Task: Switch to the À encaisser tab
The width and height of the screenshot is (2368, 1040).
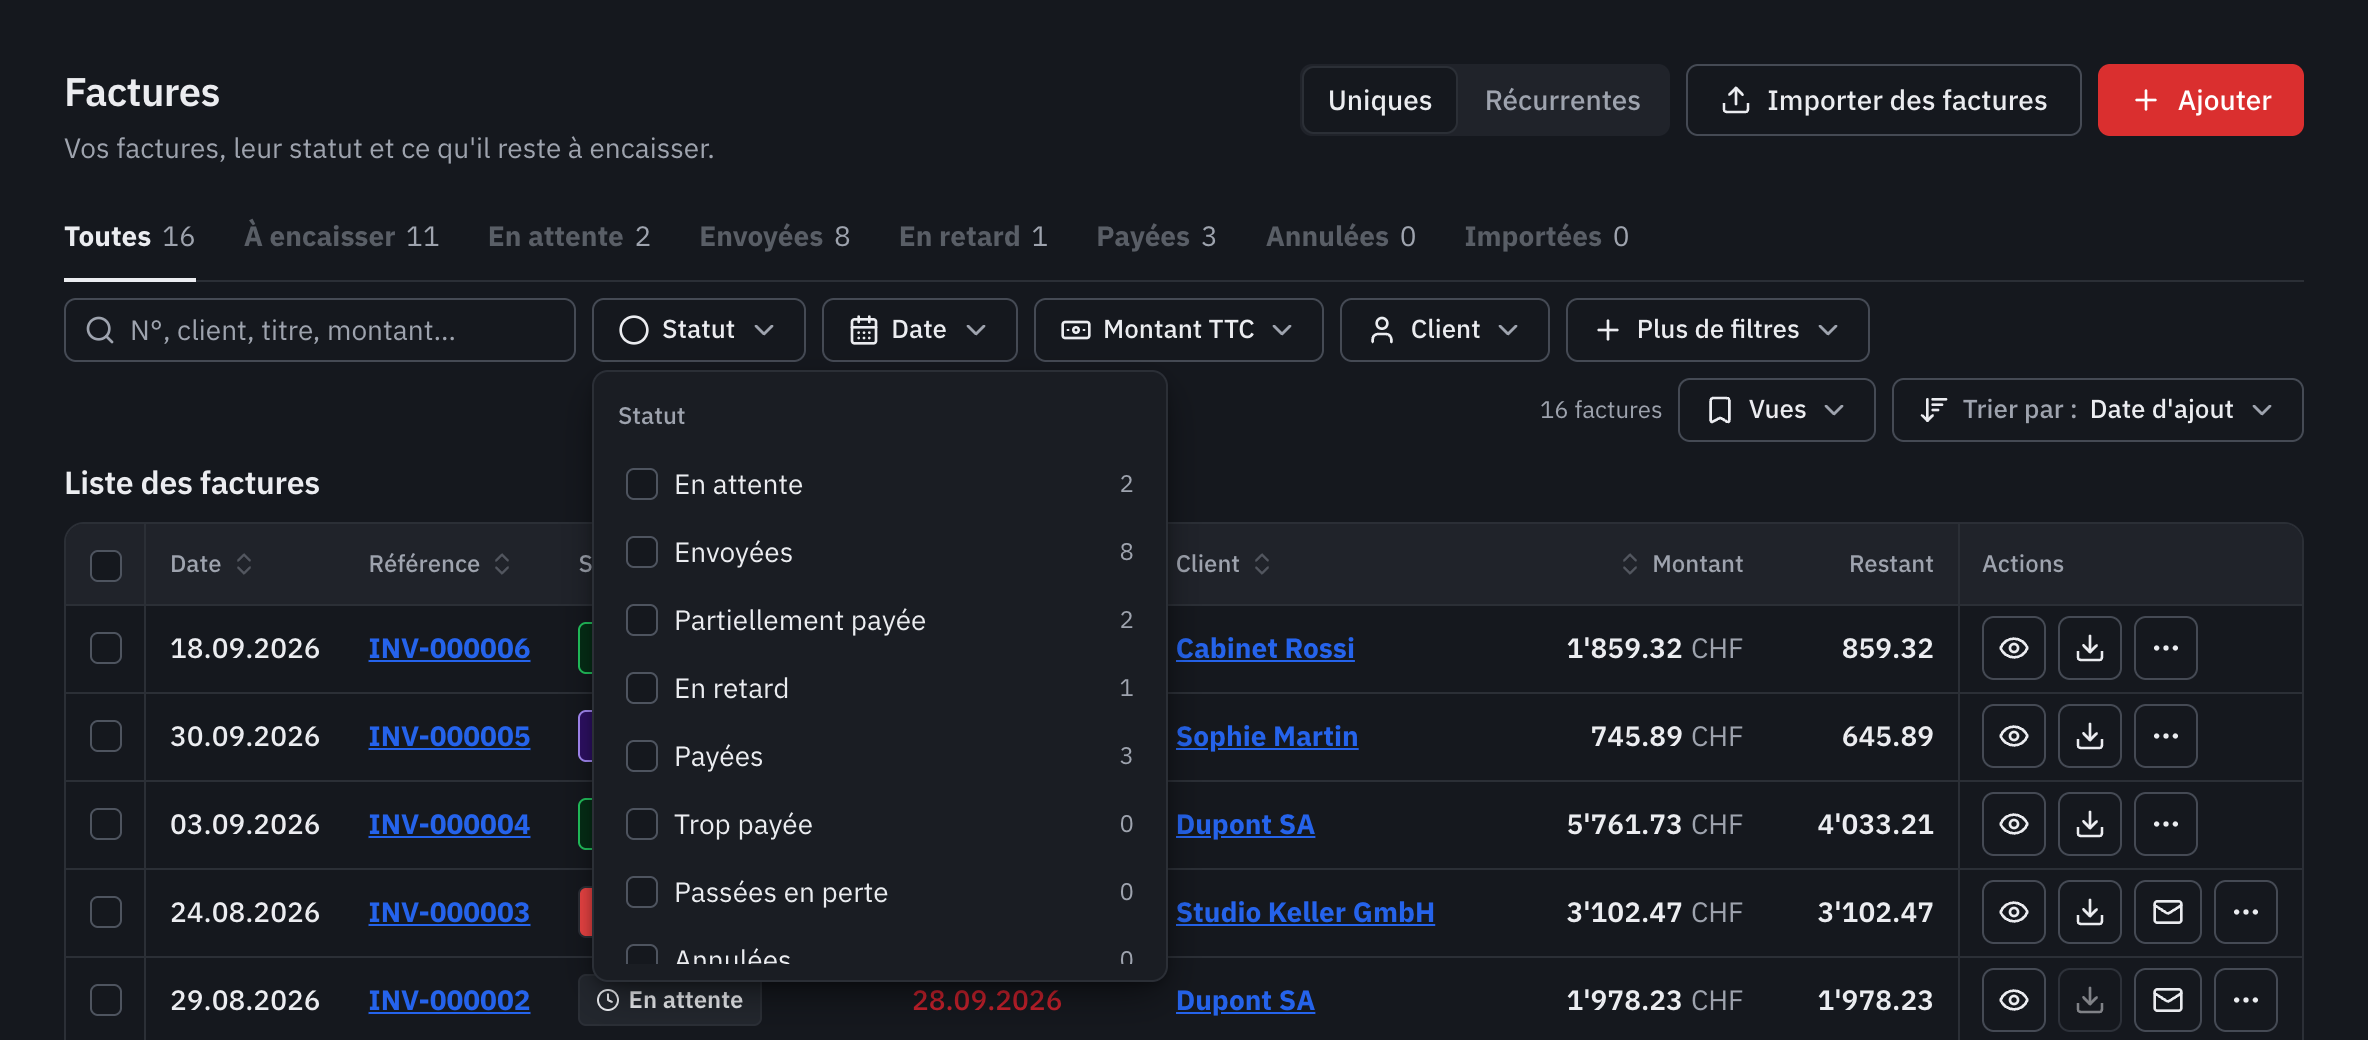Action: (341, 237)
